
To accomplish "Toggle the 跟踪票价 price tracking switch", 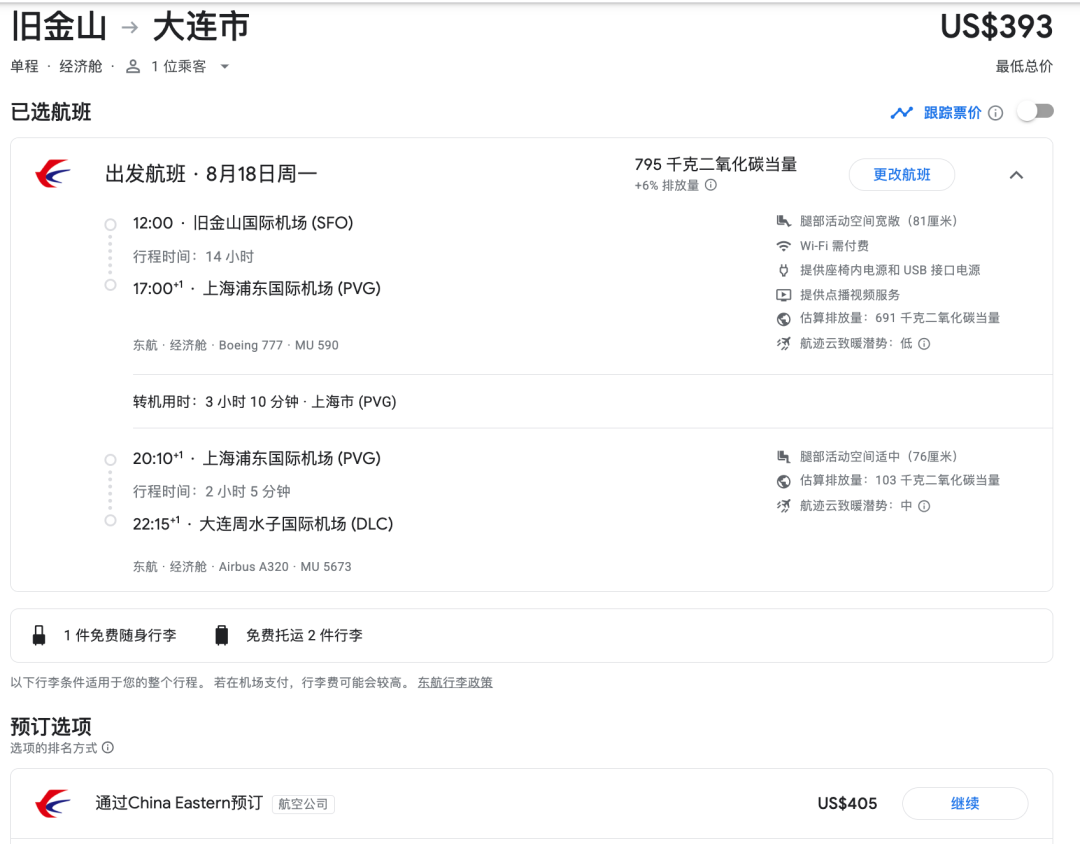I will [1035, 112].
